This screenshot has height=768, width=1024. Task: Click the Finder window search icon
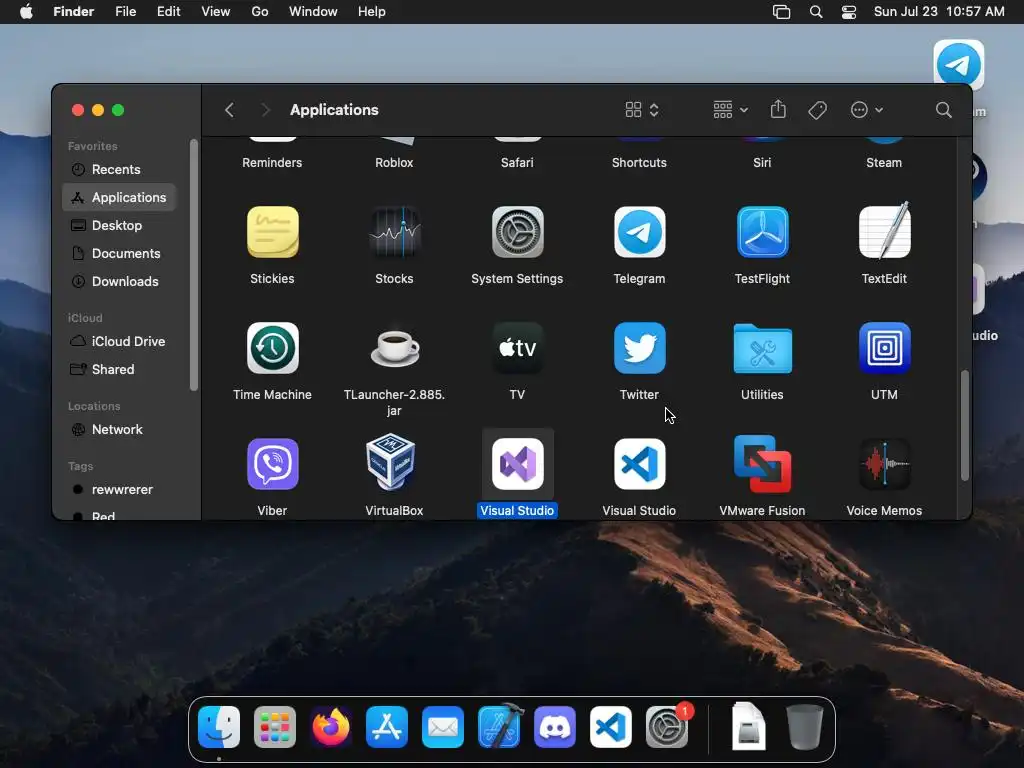(x=944, y=110)
